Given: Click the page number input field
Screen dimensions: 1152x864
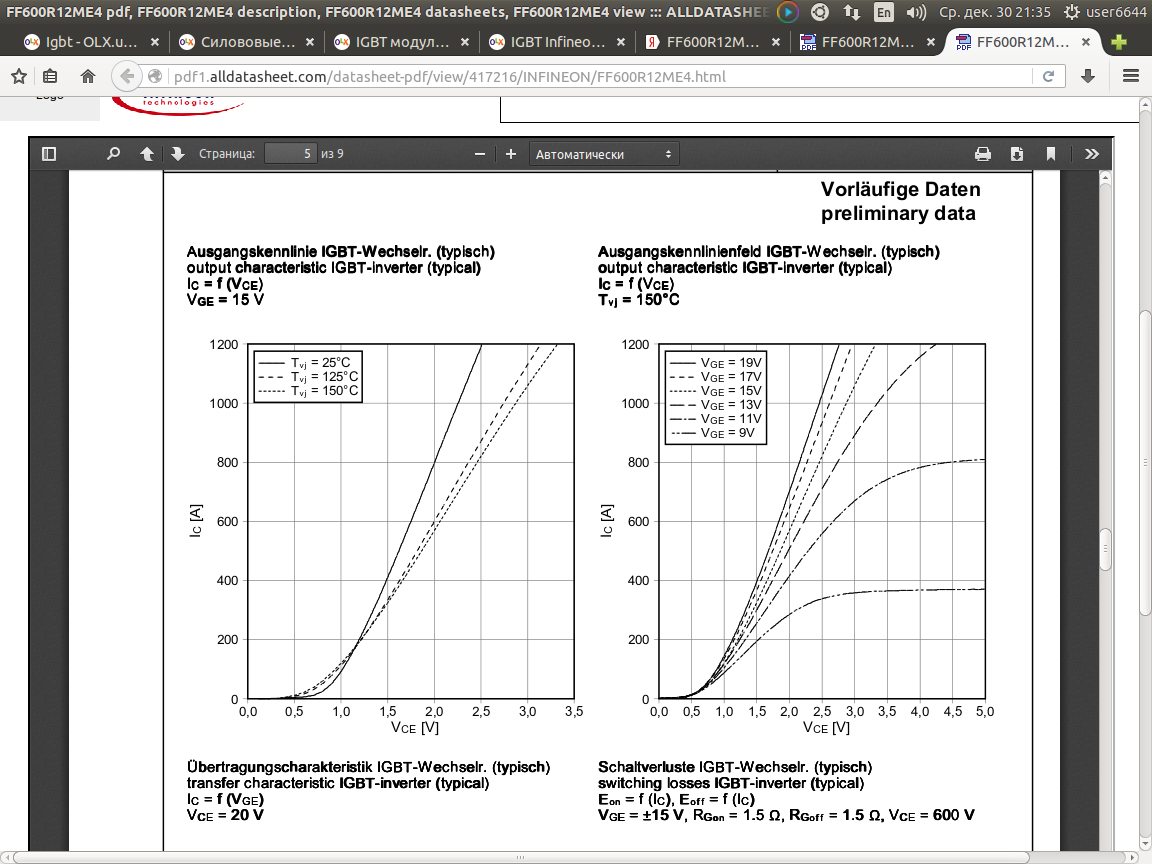Looking at the screenshot, I should tap(290, 154).
